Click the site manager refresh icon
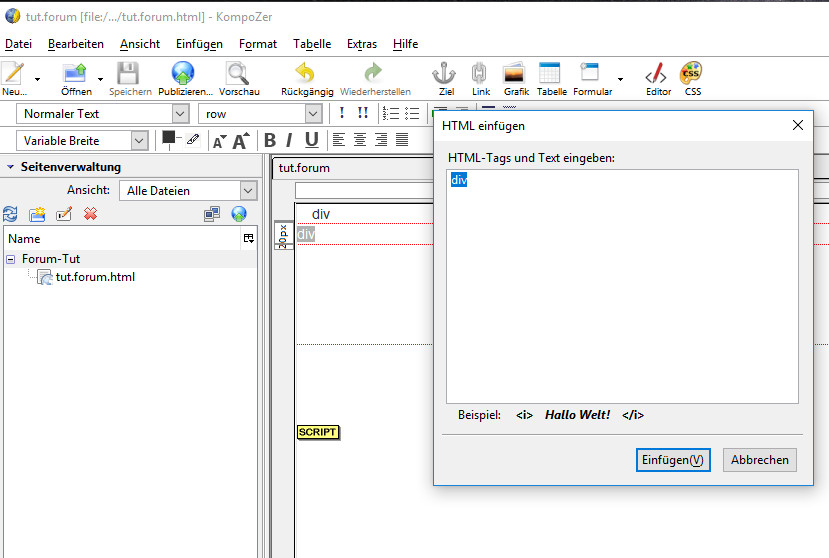This screenshot has width=829, height=558. click(x=10, y=214)
